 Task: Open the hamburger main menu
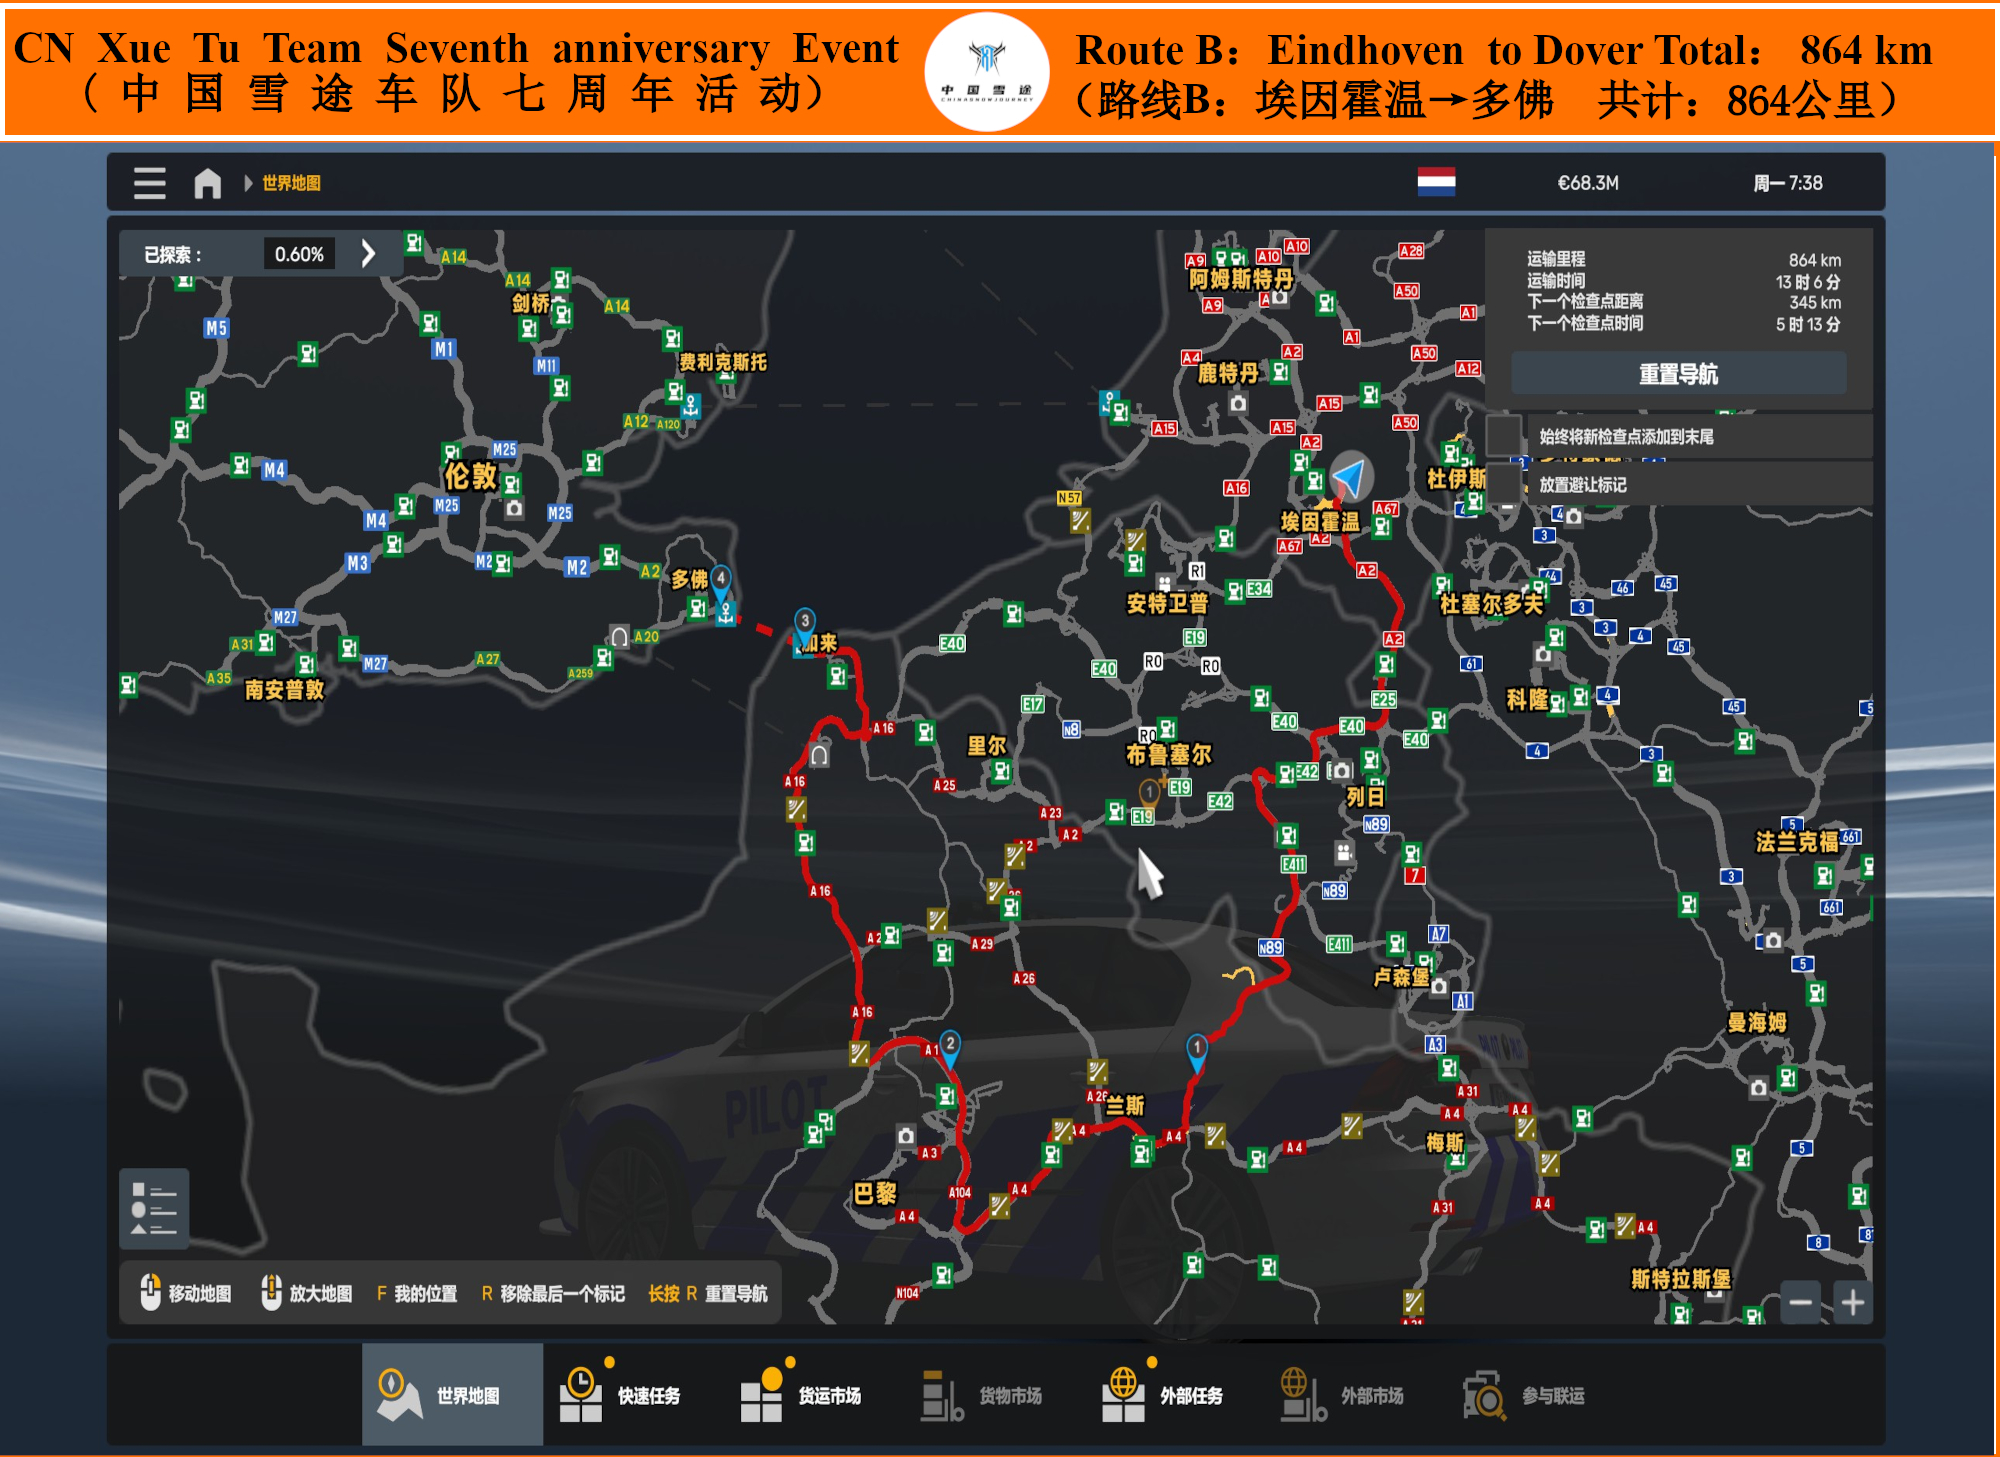[150, 183]
